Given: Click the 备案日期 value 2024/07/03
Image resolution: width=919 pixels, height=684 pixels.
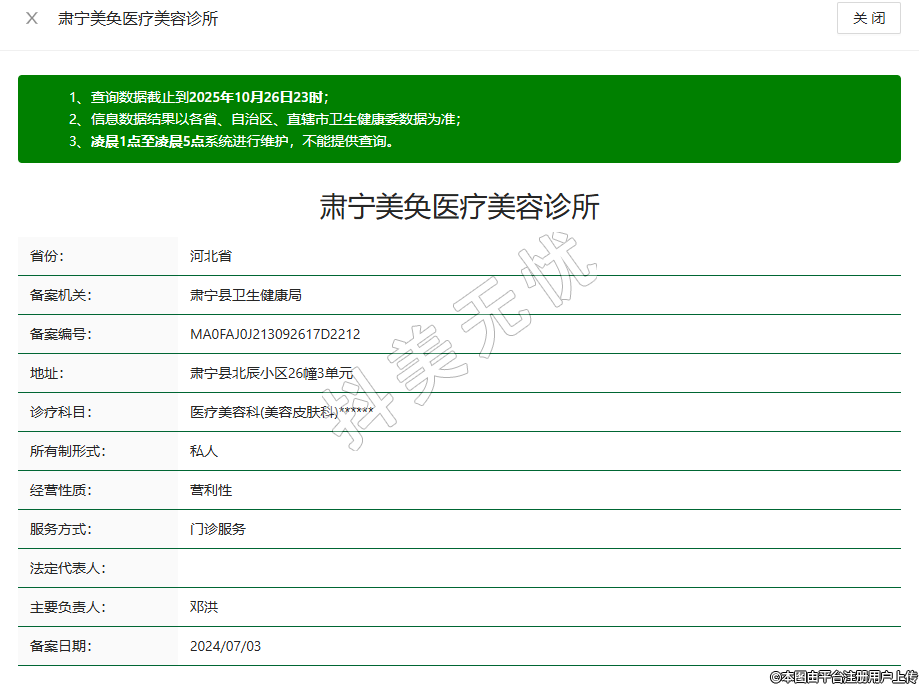Looking at the screenshot, I should pyautogui.click(x=225, y=646).
